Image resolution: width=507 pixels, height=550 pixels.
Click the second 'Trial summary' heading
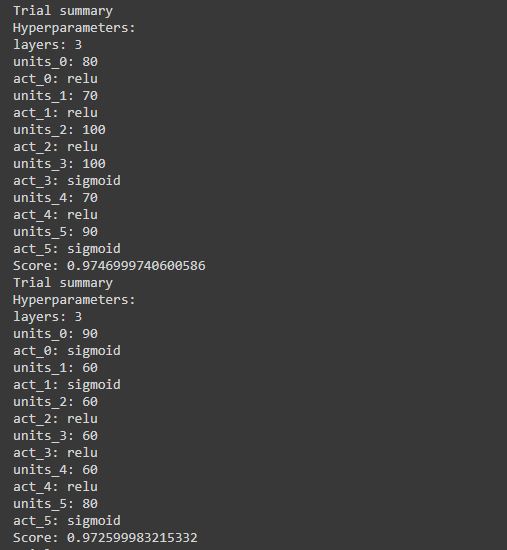point(63,283)
